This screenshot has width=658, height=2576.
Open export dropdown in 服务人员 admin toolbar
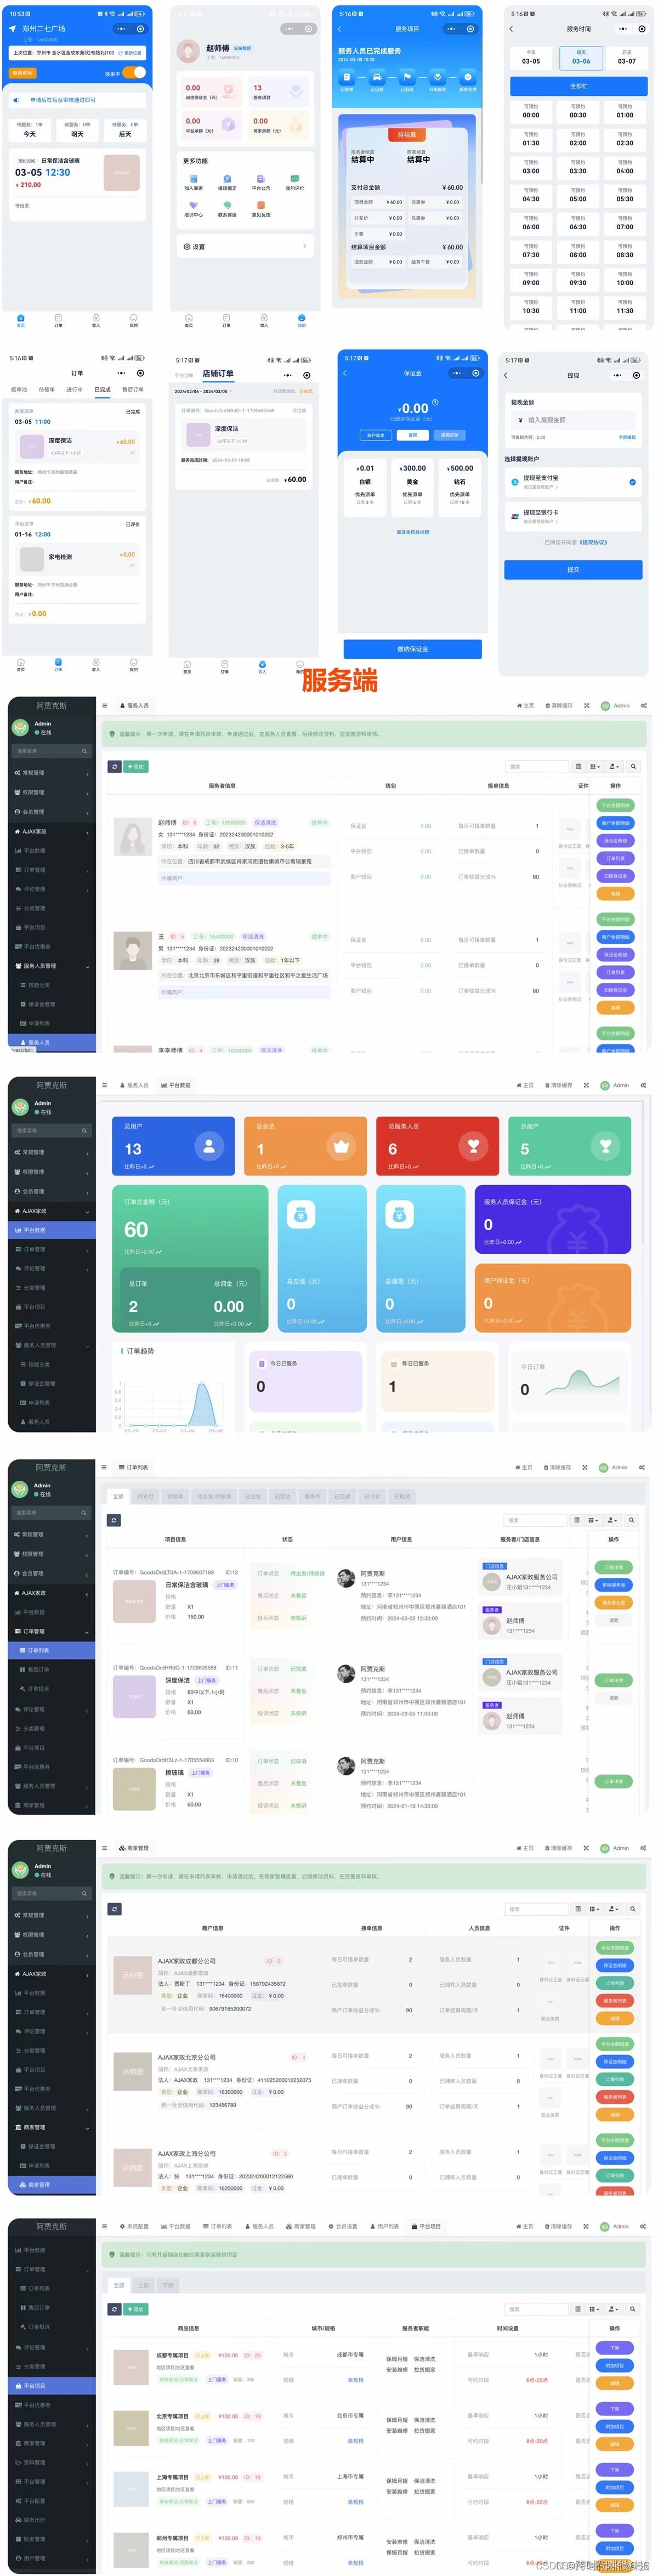click(x=614, y=766)
